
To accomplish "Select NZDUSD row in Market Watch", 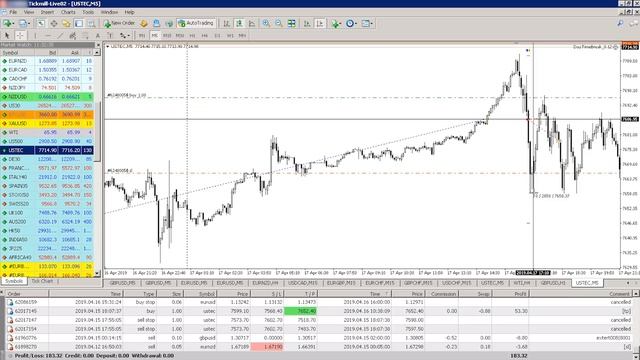I will pyautogui.click(x=47, y=97).
